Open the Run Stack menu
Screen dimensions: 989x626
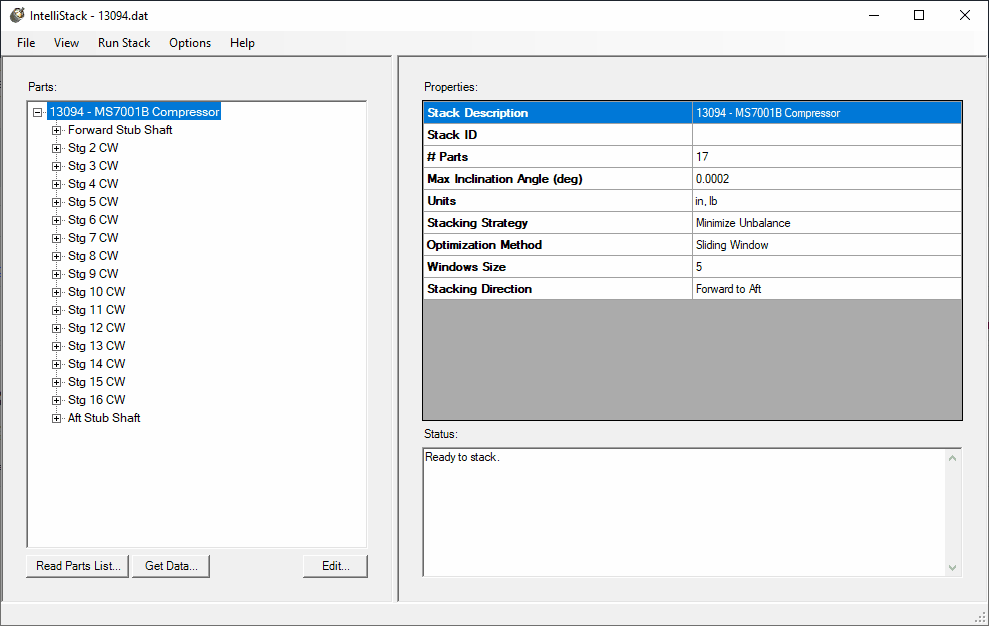coord(124,43)
